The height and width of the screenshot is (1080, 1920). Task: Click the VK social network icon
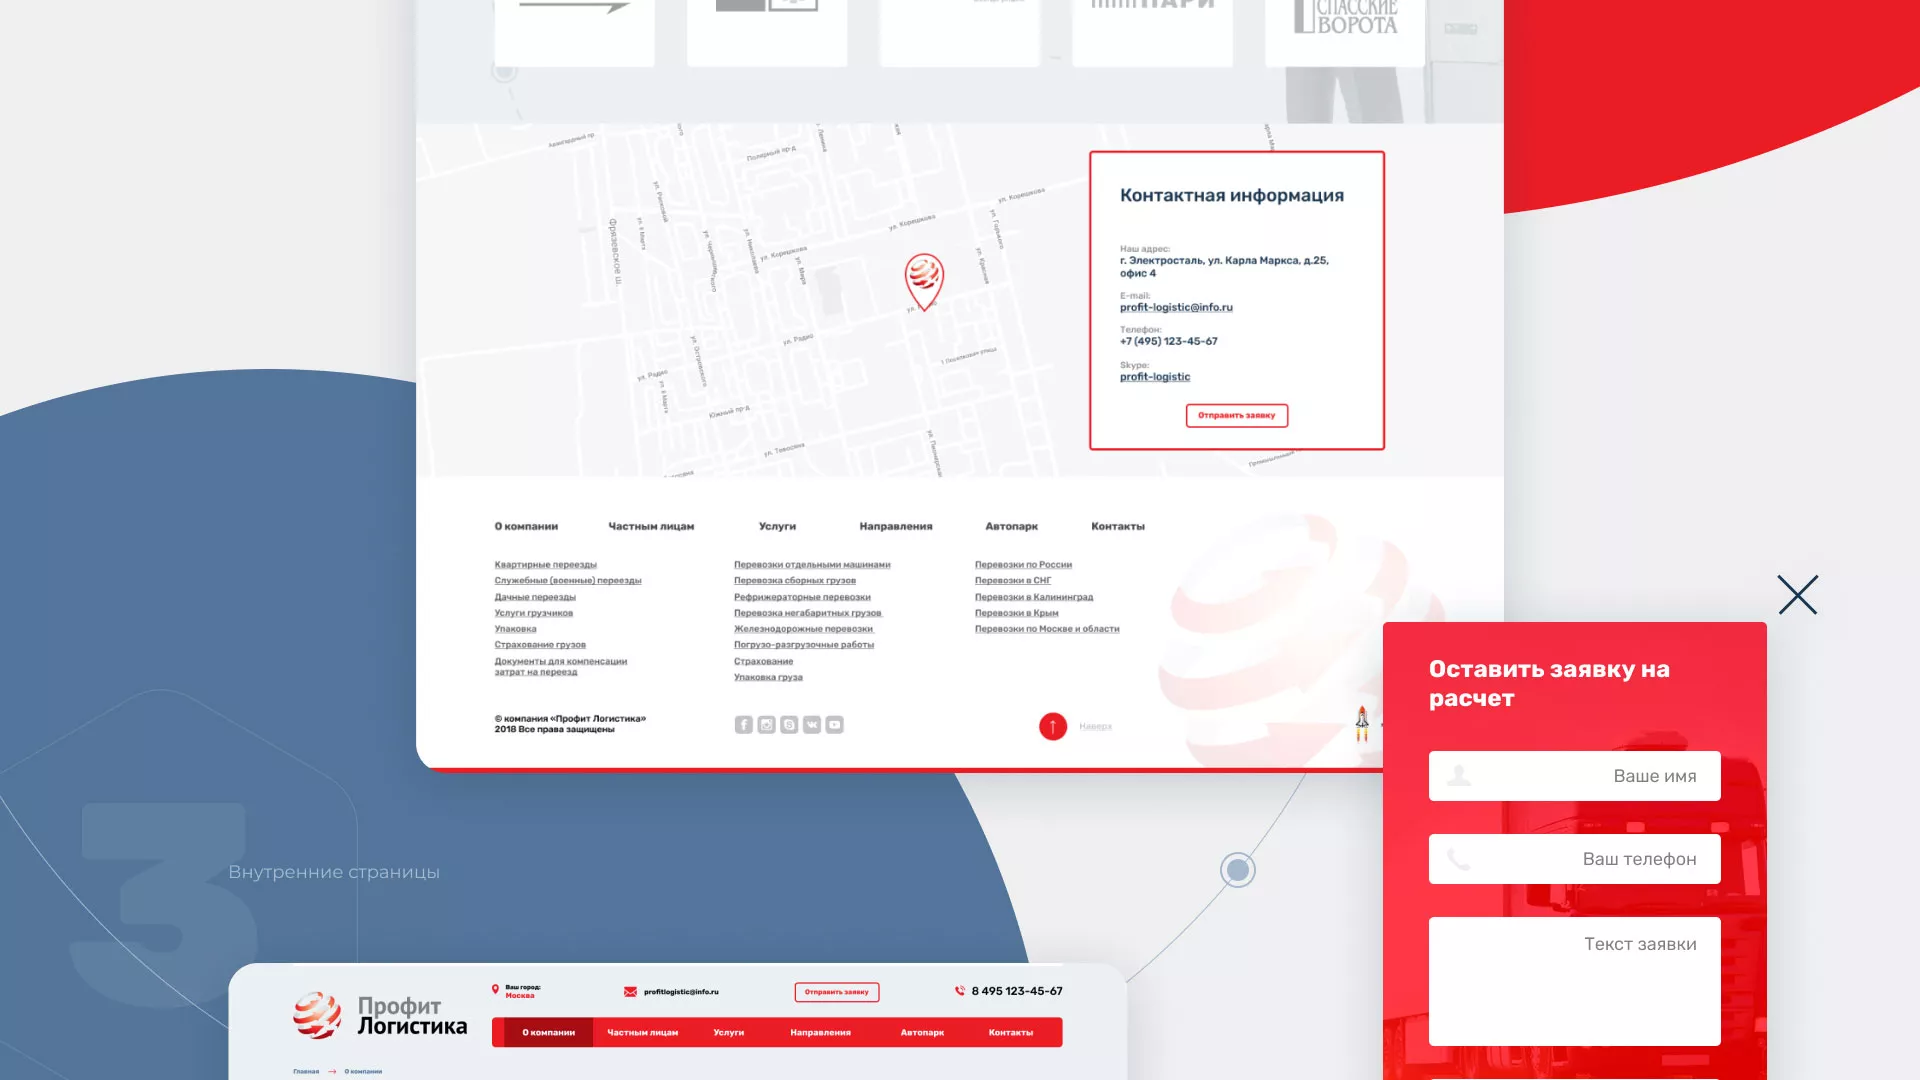[x=811, y=725]
